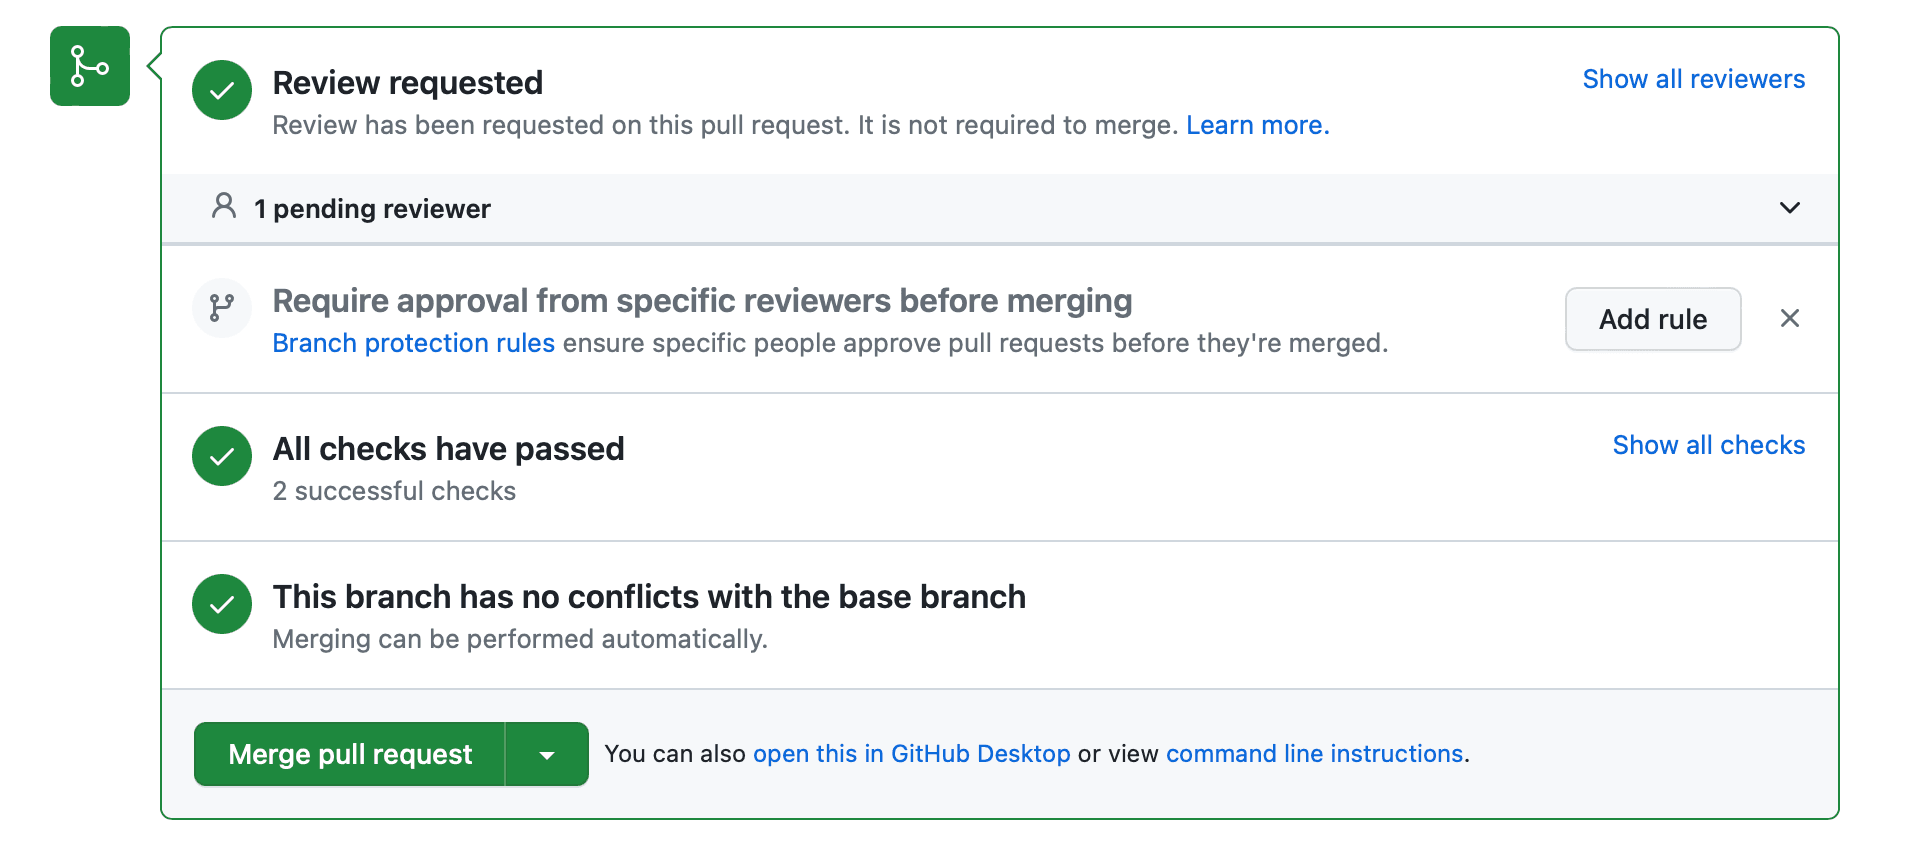View the command line instructions link
The height and width of the screenshot is (844, 1918).
pos(1314,754)
